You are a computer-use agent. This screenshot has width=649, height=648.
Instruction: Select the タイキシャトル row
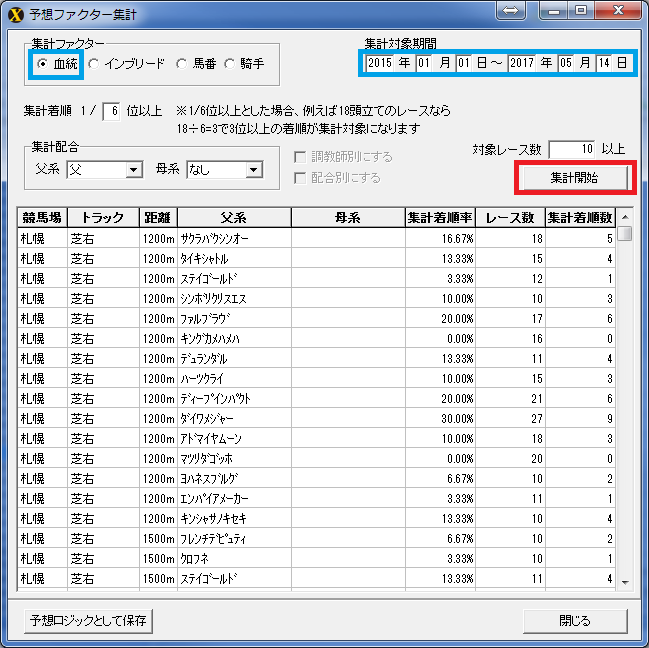coord(316,259)
